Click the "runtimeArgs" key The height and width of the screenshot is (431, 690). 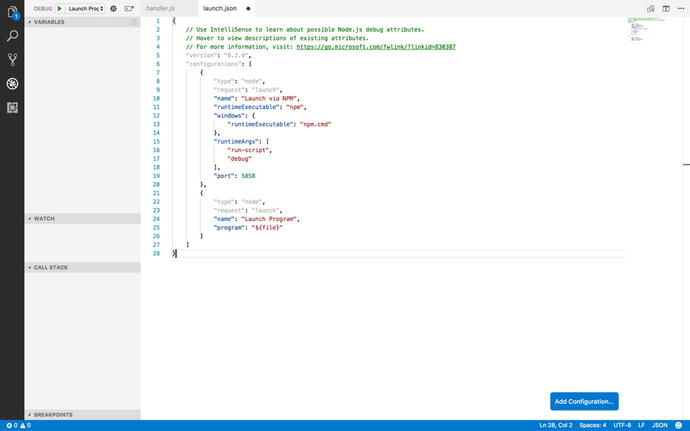pos(236,141)
